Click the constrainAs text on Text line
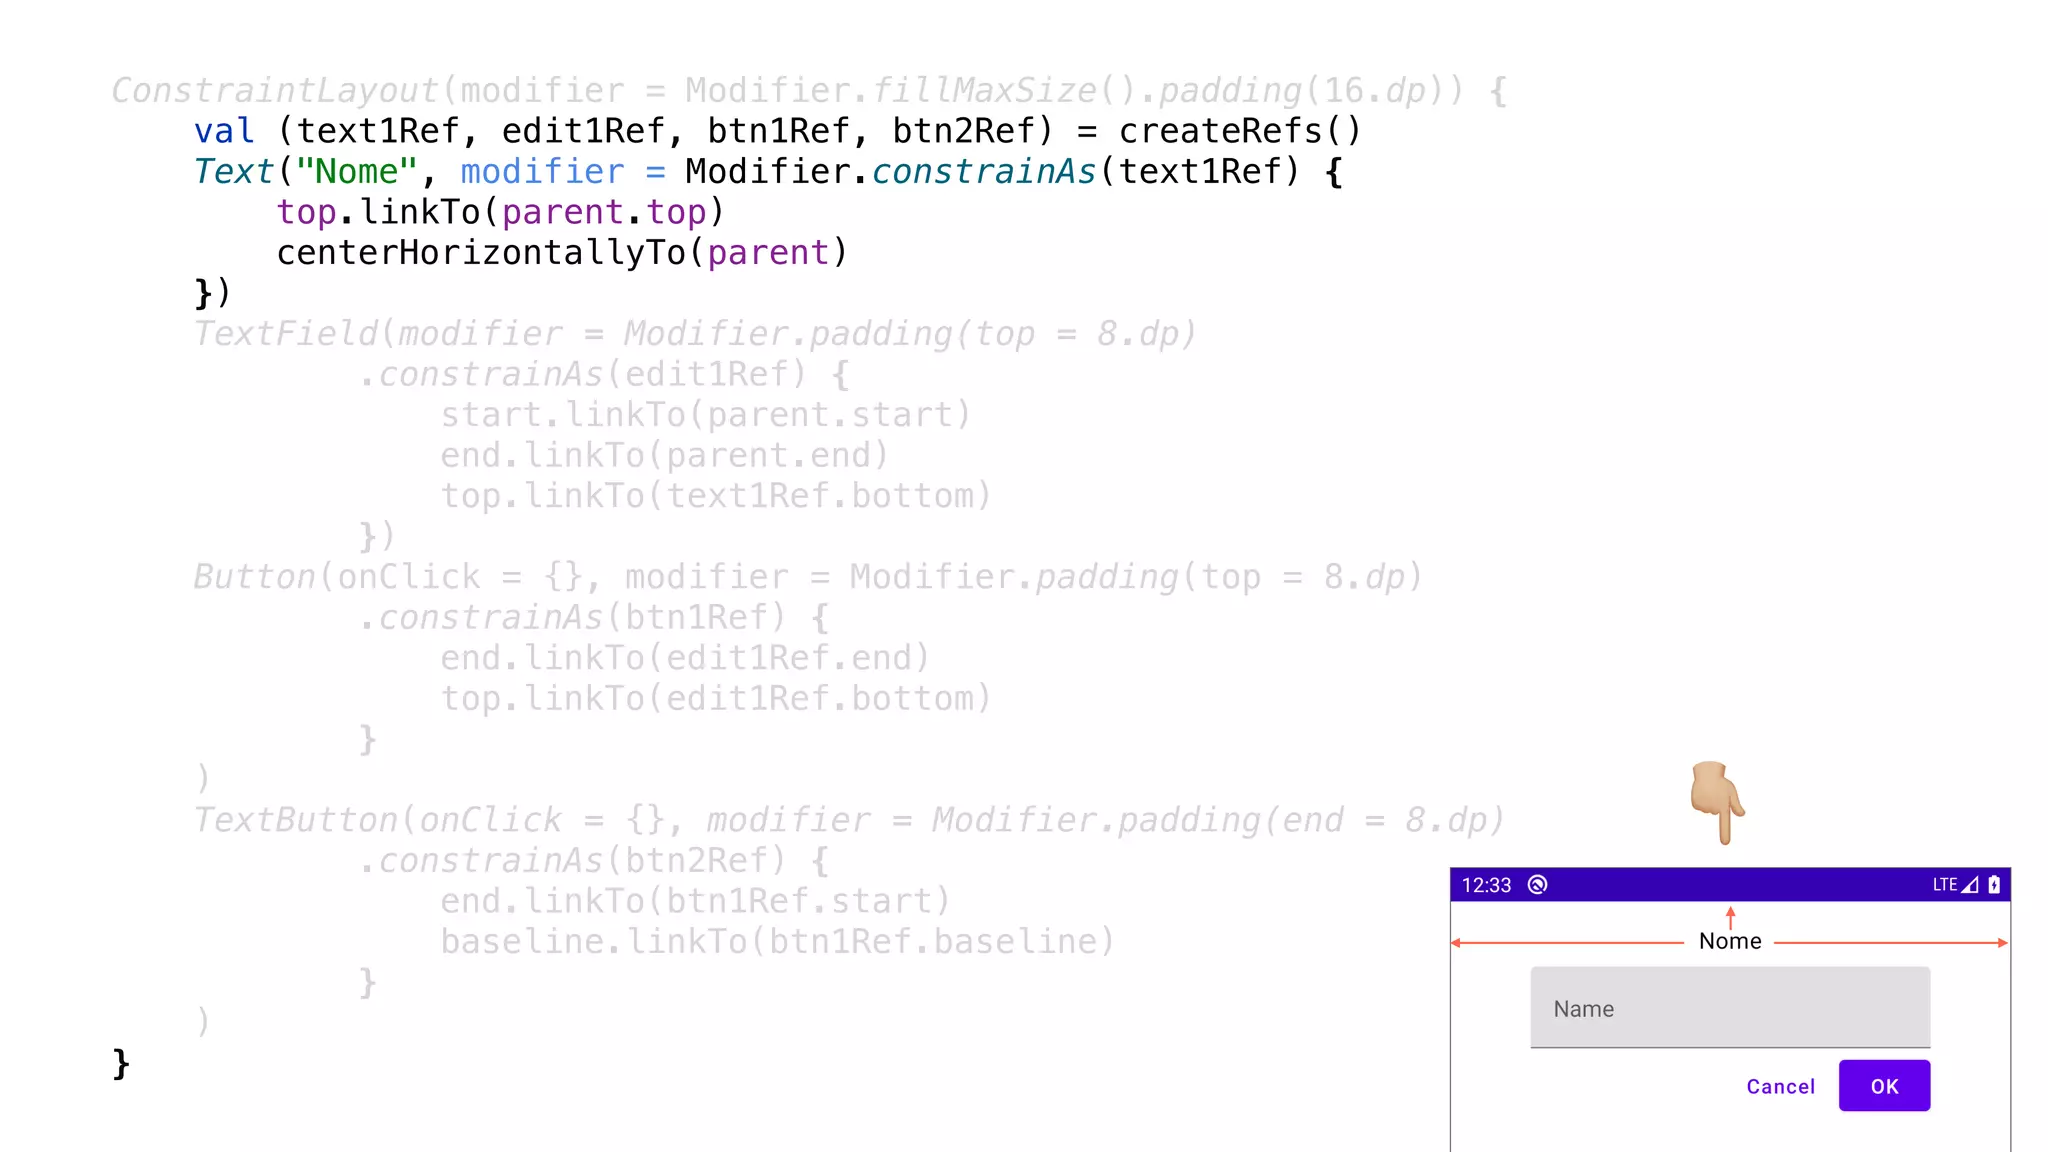This screenshot has width=2048, height=1152. (x=984, y=172)
